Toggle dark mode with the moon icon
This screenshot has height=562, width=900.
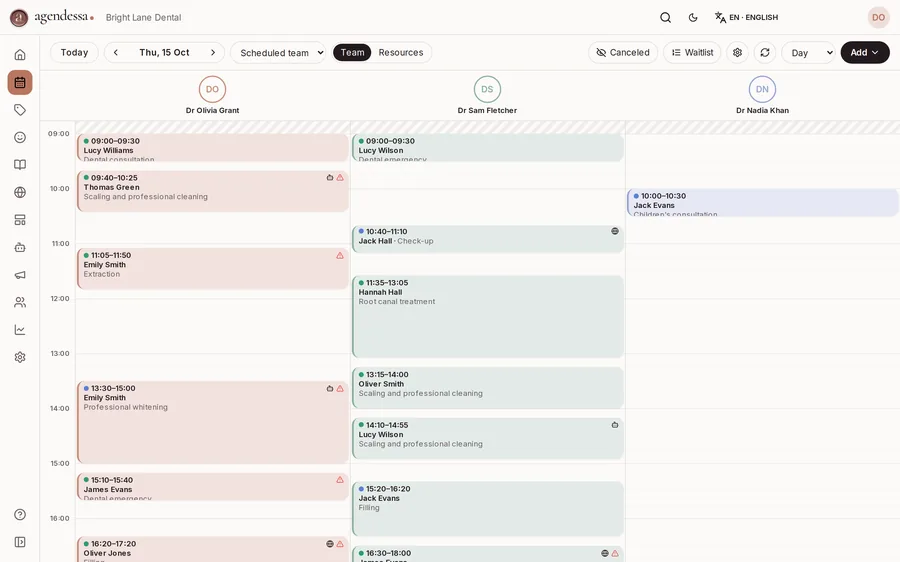point(693,17)
